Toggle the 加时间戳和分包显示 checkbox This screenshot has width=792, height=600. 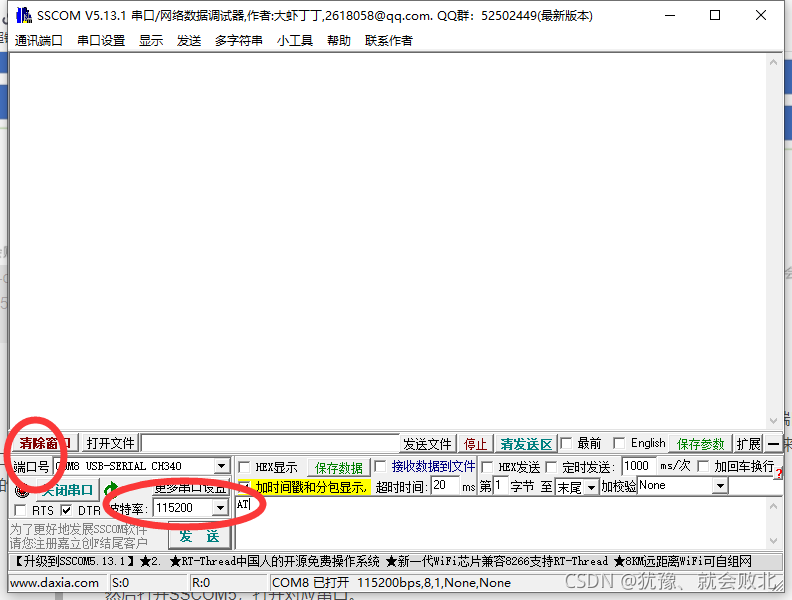click(x=244, y=487)
